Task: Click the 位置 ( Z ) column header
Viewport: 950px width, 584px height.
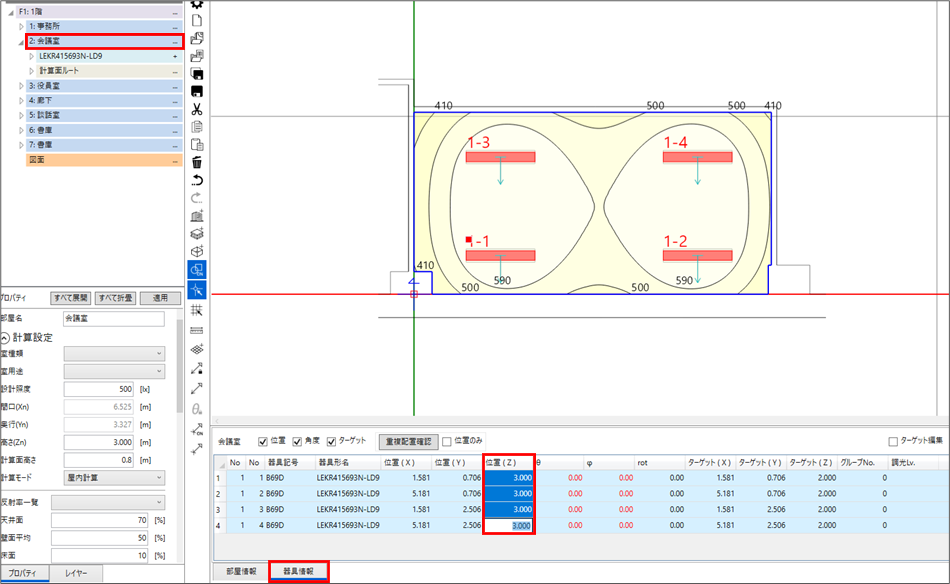Action: [x=508, y=462]
